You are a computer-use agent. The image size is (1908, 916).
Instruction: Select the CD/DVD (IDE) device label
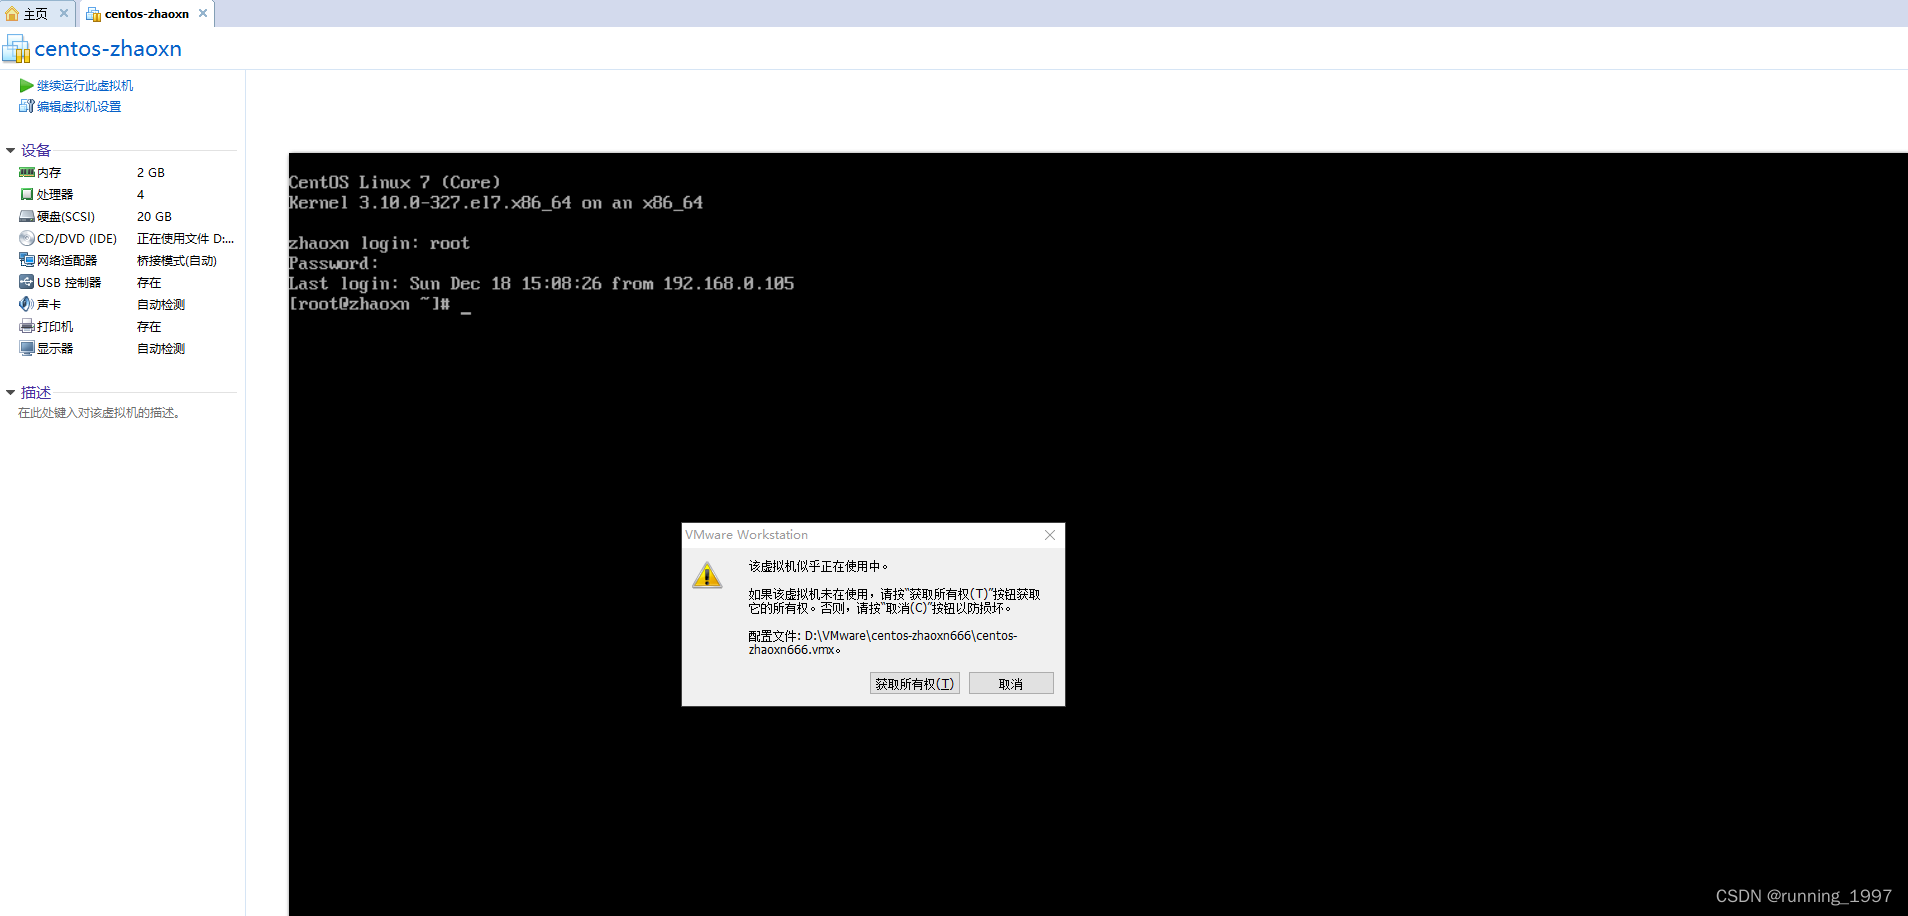pyautogui.click(x=77, y=239)
